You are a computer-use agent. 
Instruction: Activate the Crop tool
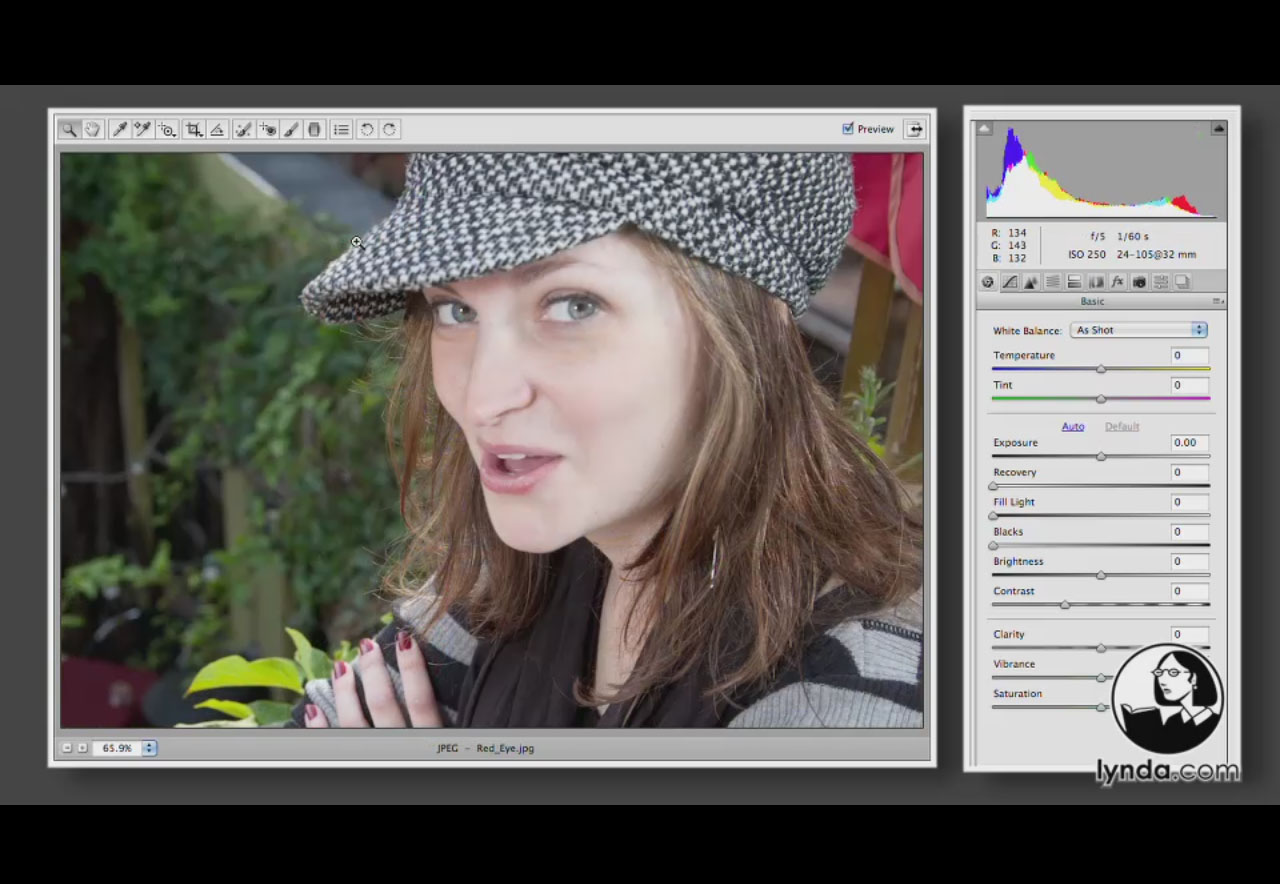193,130
